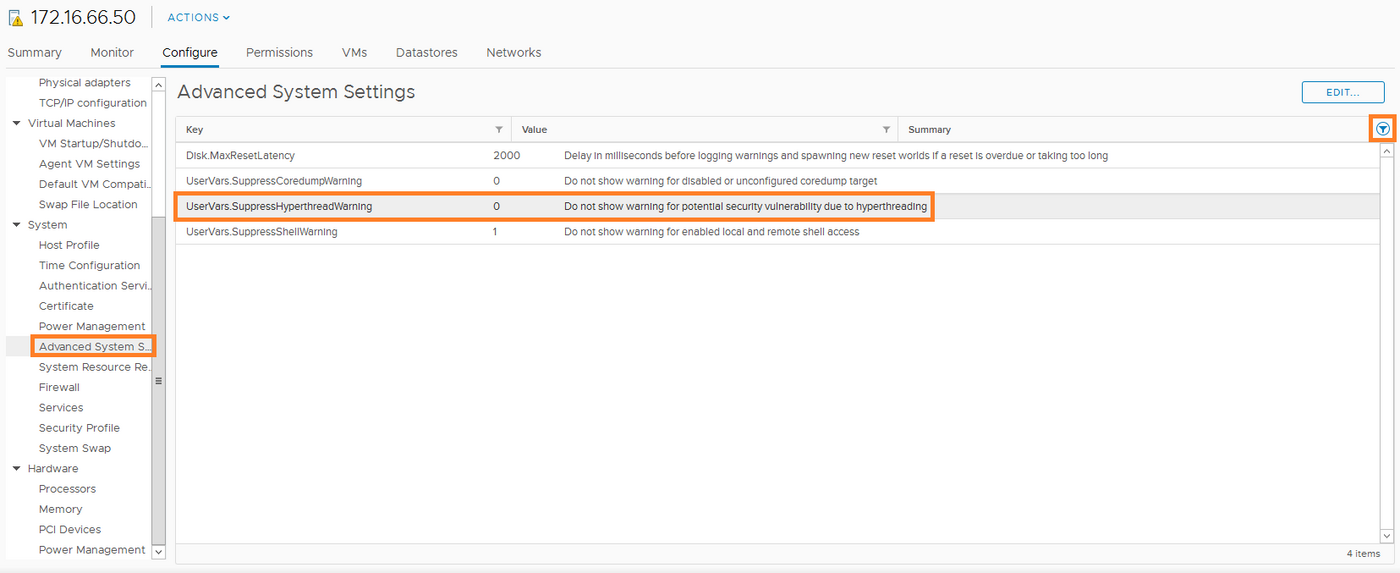Click the Value column filter icon
The image size is (1400, 573).
(886, 130)
